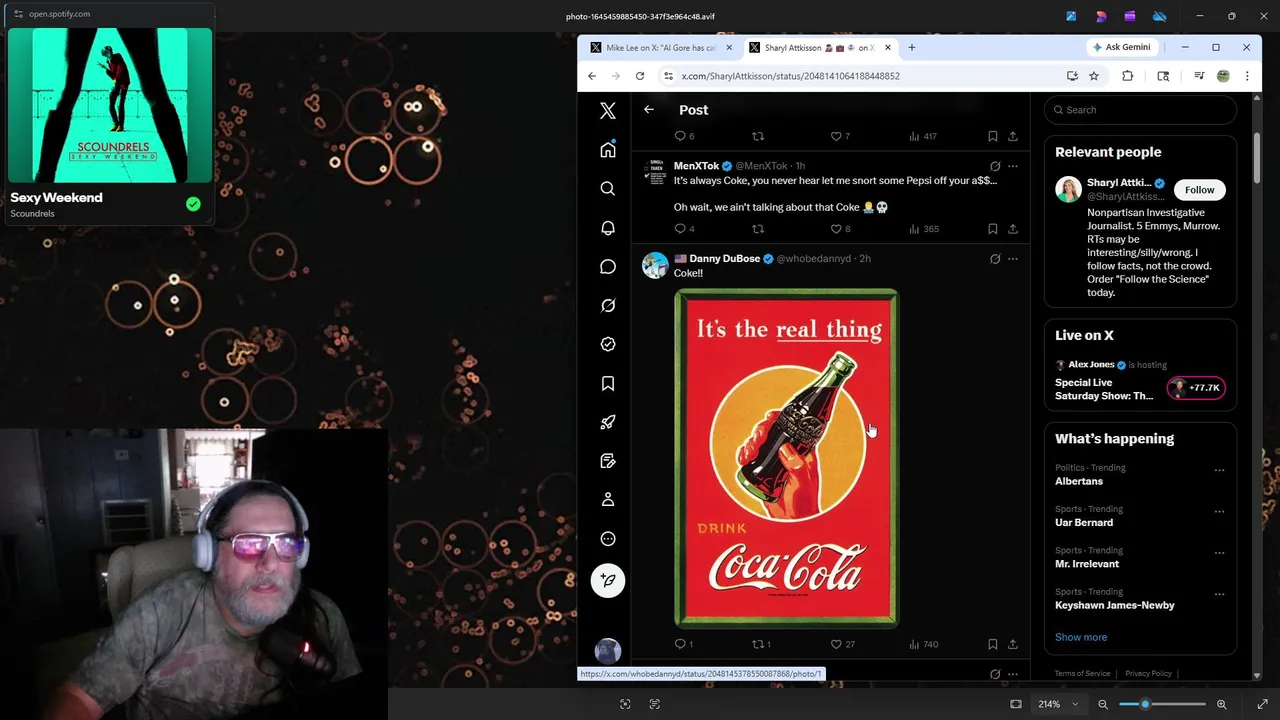Open site information icon in address bar

[668, 76]
